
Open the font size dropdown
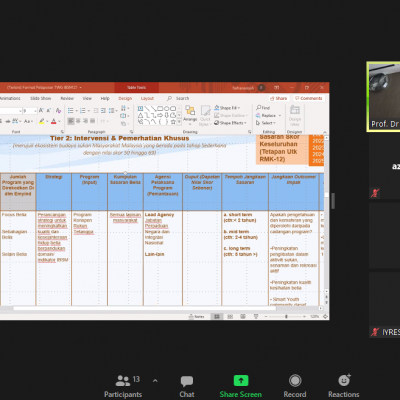coord(35,111)
